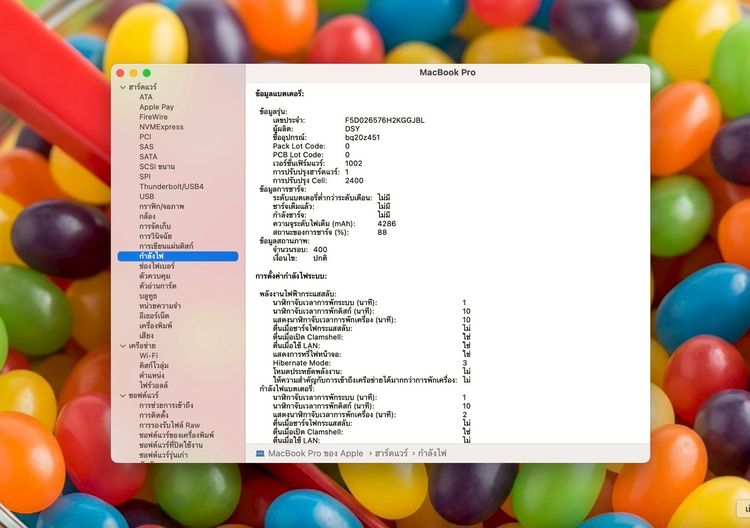Select the หน่วยความจำ sidebar item
Screen dimensions: 750x528
click(x=160, y=306)
